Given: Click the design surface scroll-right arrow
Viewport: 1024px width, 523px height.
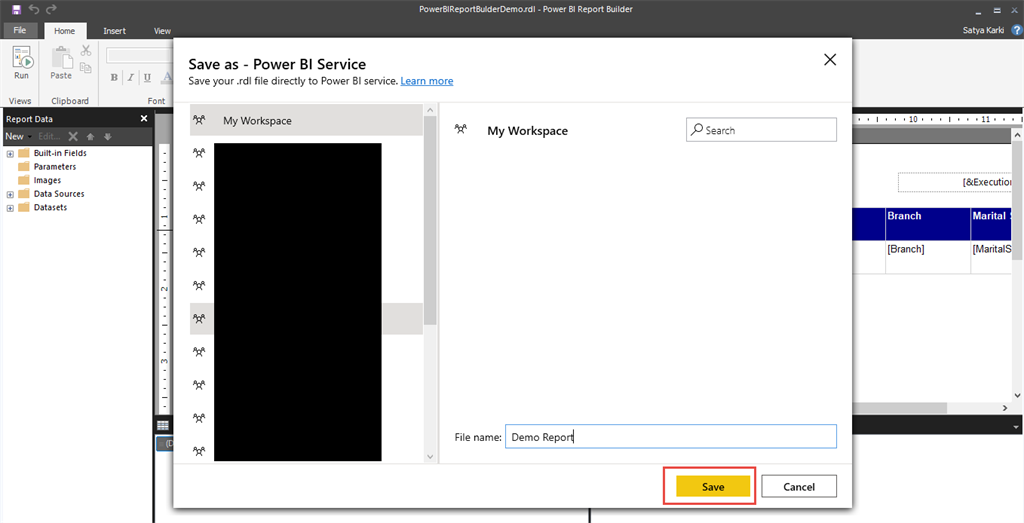Looking at the screenshot, I should coord(1005,408).
